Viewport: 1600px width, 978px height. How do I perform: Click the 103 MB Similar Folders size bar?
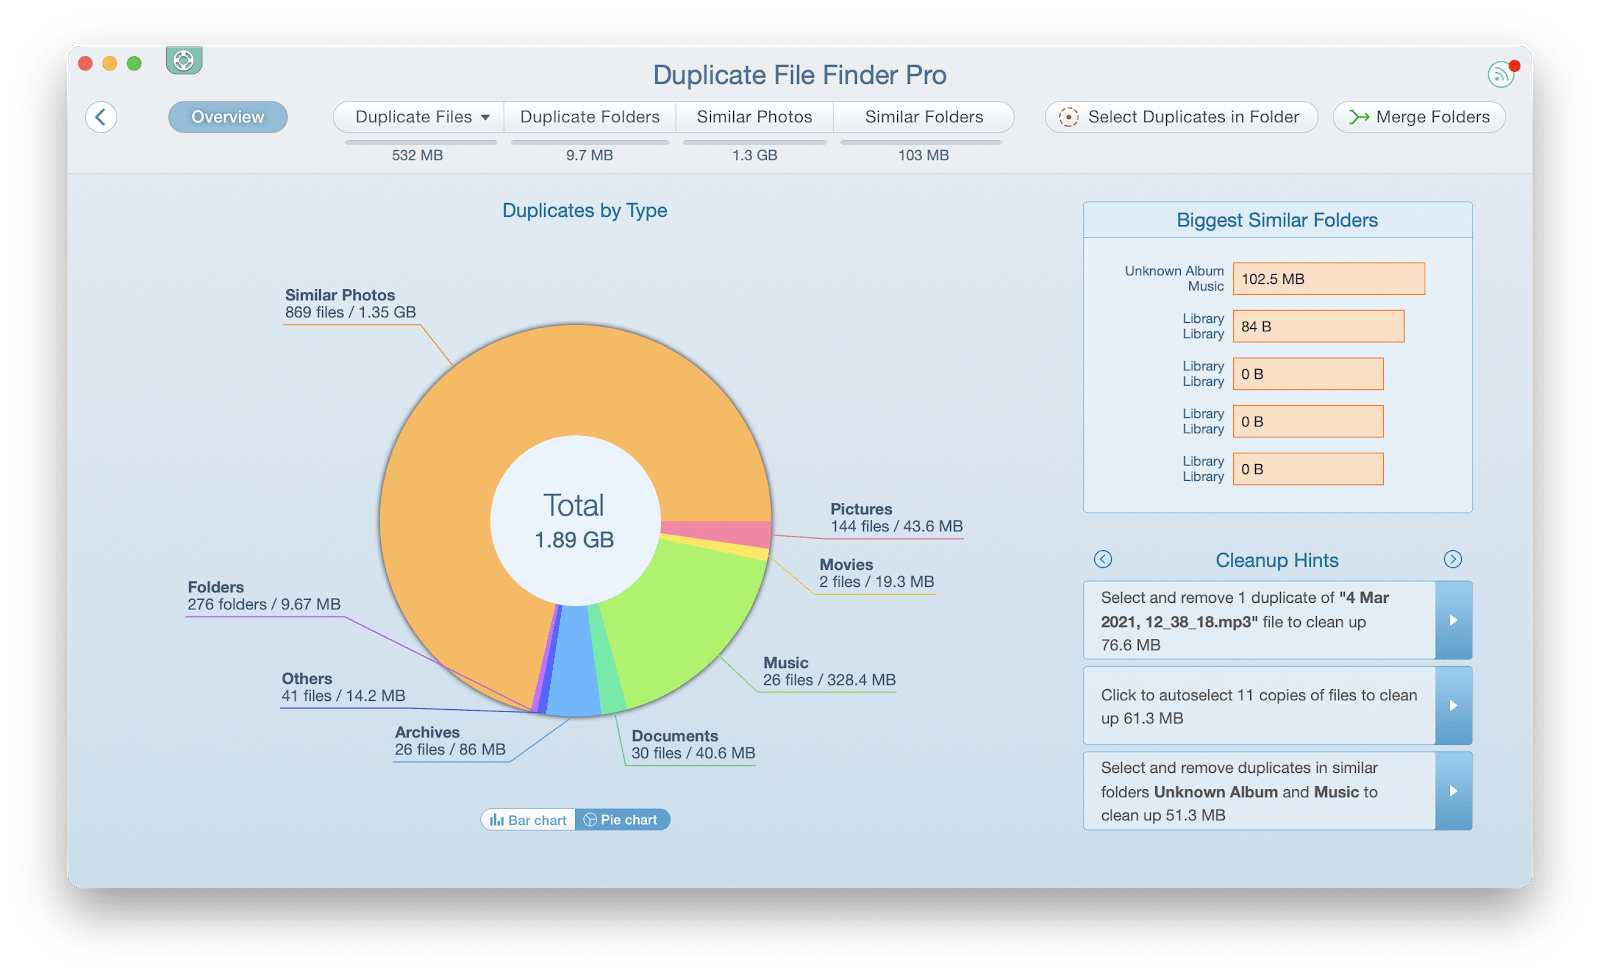921,143
